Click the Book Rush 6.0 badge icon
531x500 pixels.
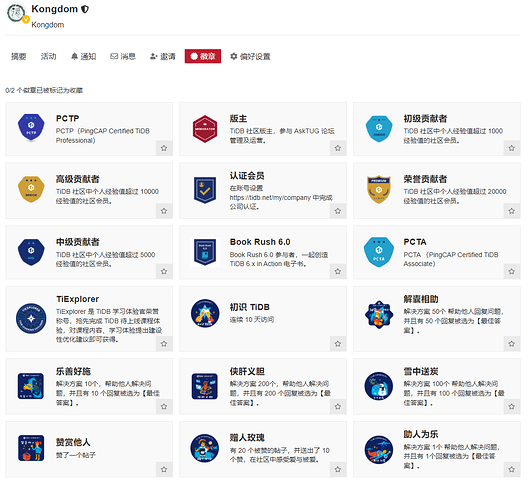click(x=205, y=252)
